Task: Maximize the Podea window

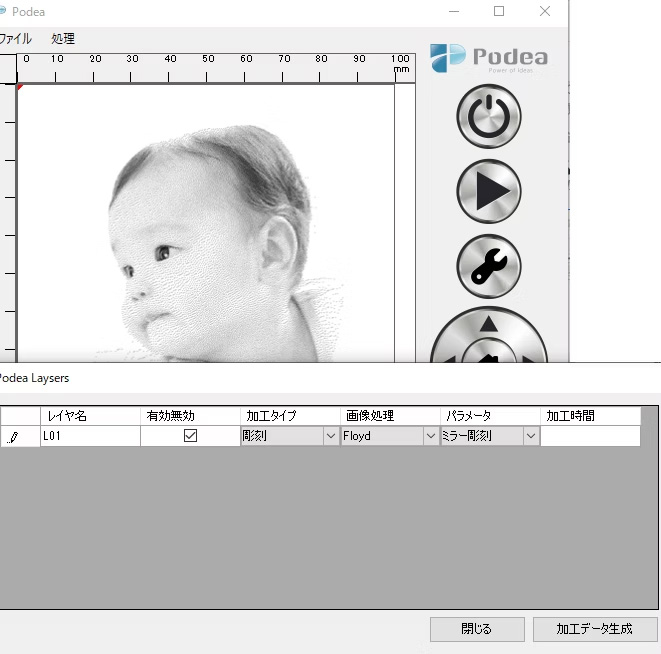Action: click(x=499, y=12)
